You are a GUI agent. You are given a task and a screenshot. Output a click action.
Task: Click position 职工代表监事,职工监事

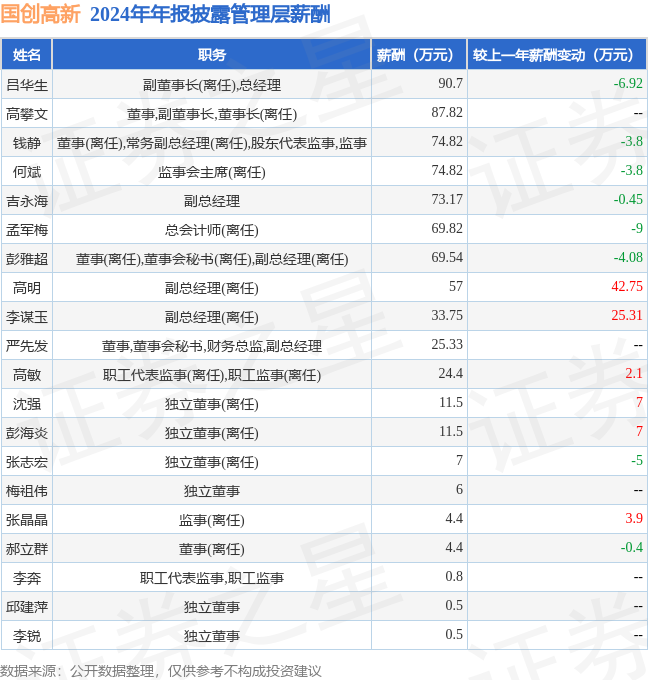pyautogui.click(x=212, y=578)
